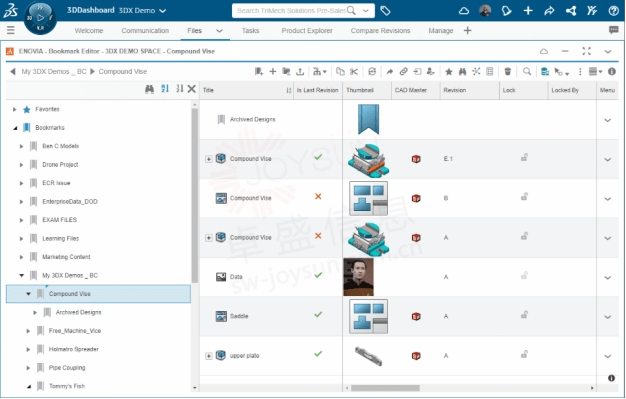
Task: Open the structure dropdown icon in toolbar
Action: [x=319, y=71]
